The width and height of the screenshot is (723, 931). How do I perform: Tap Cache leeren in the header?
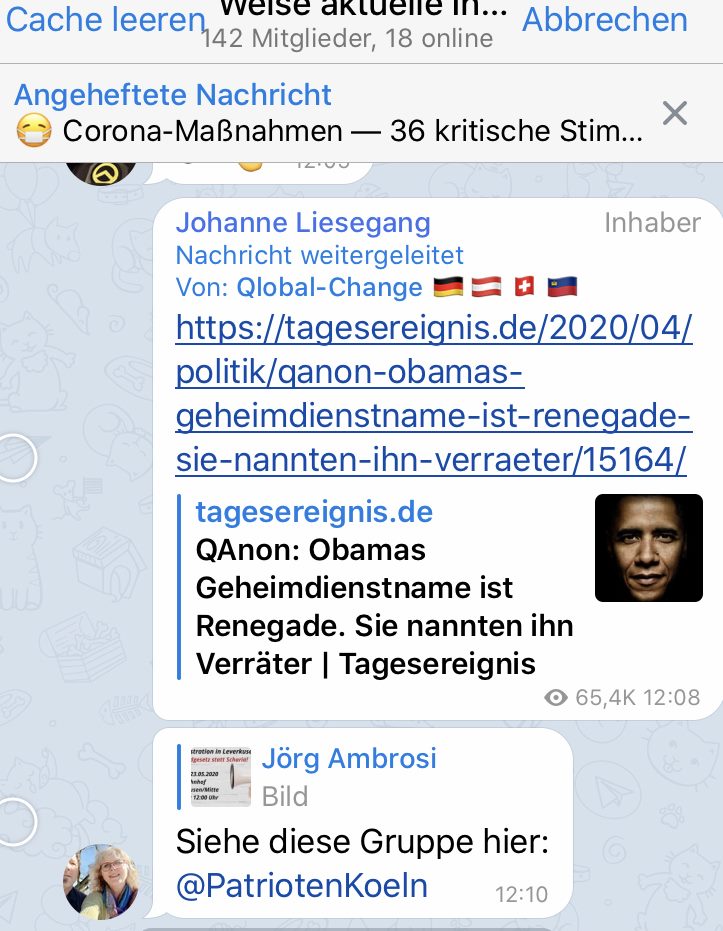[106, 20]
